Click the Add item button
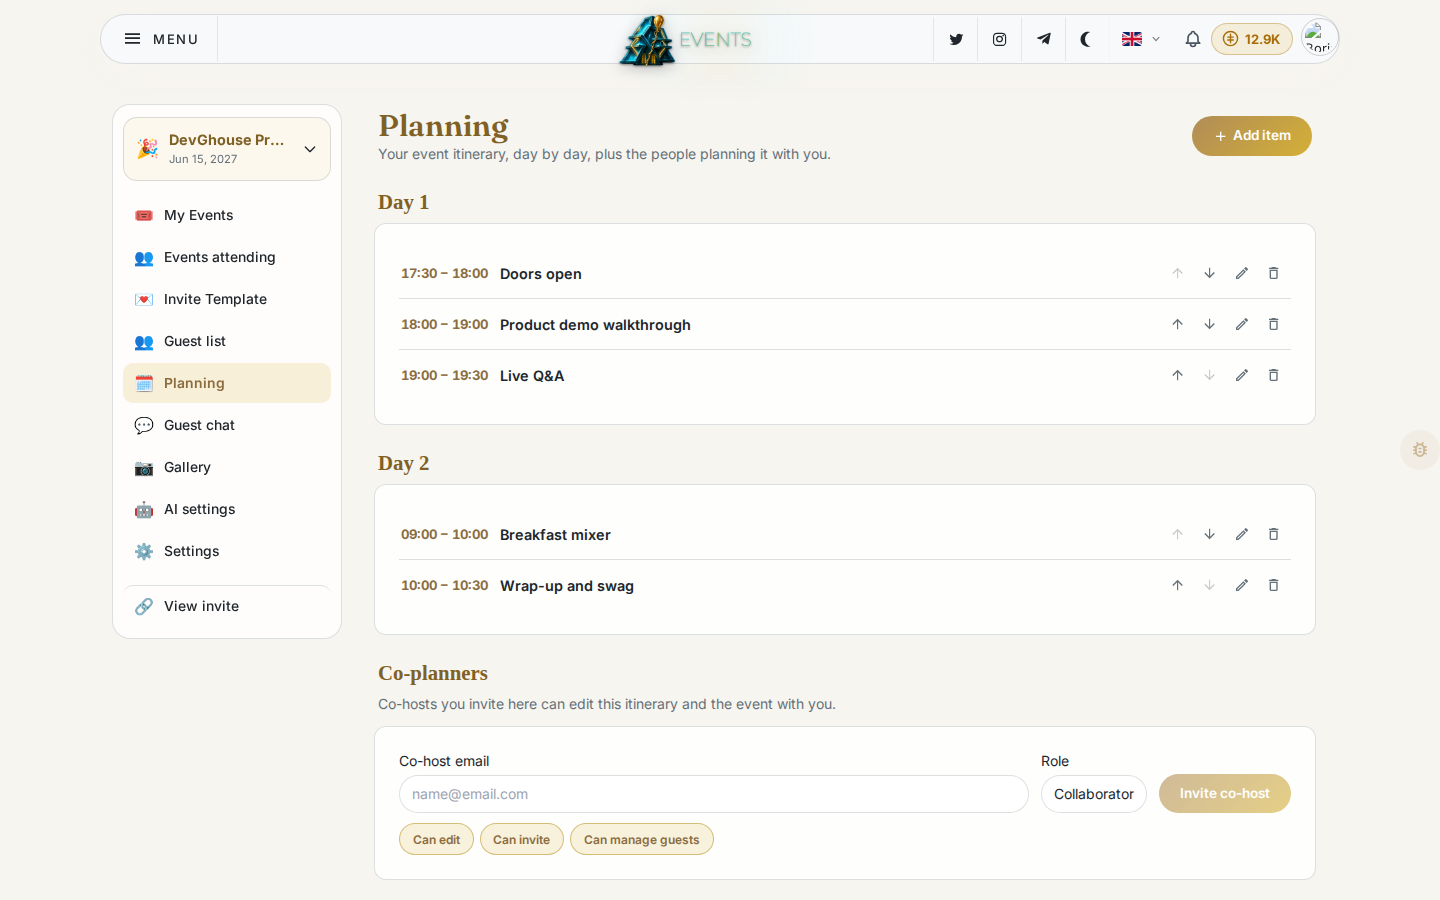This screenshot has width=1440, height=900. point(1251,136)
